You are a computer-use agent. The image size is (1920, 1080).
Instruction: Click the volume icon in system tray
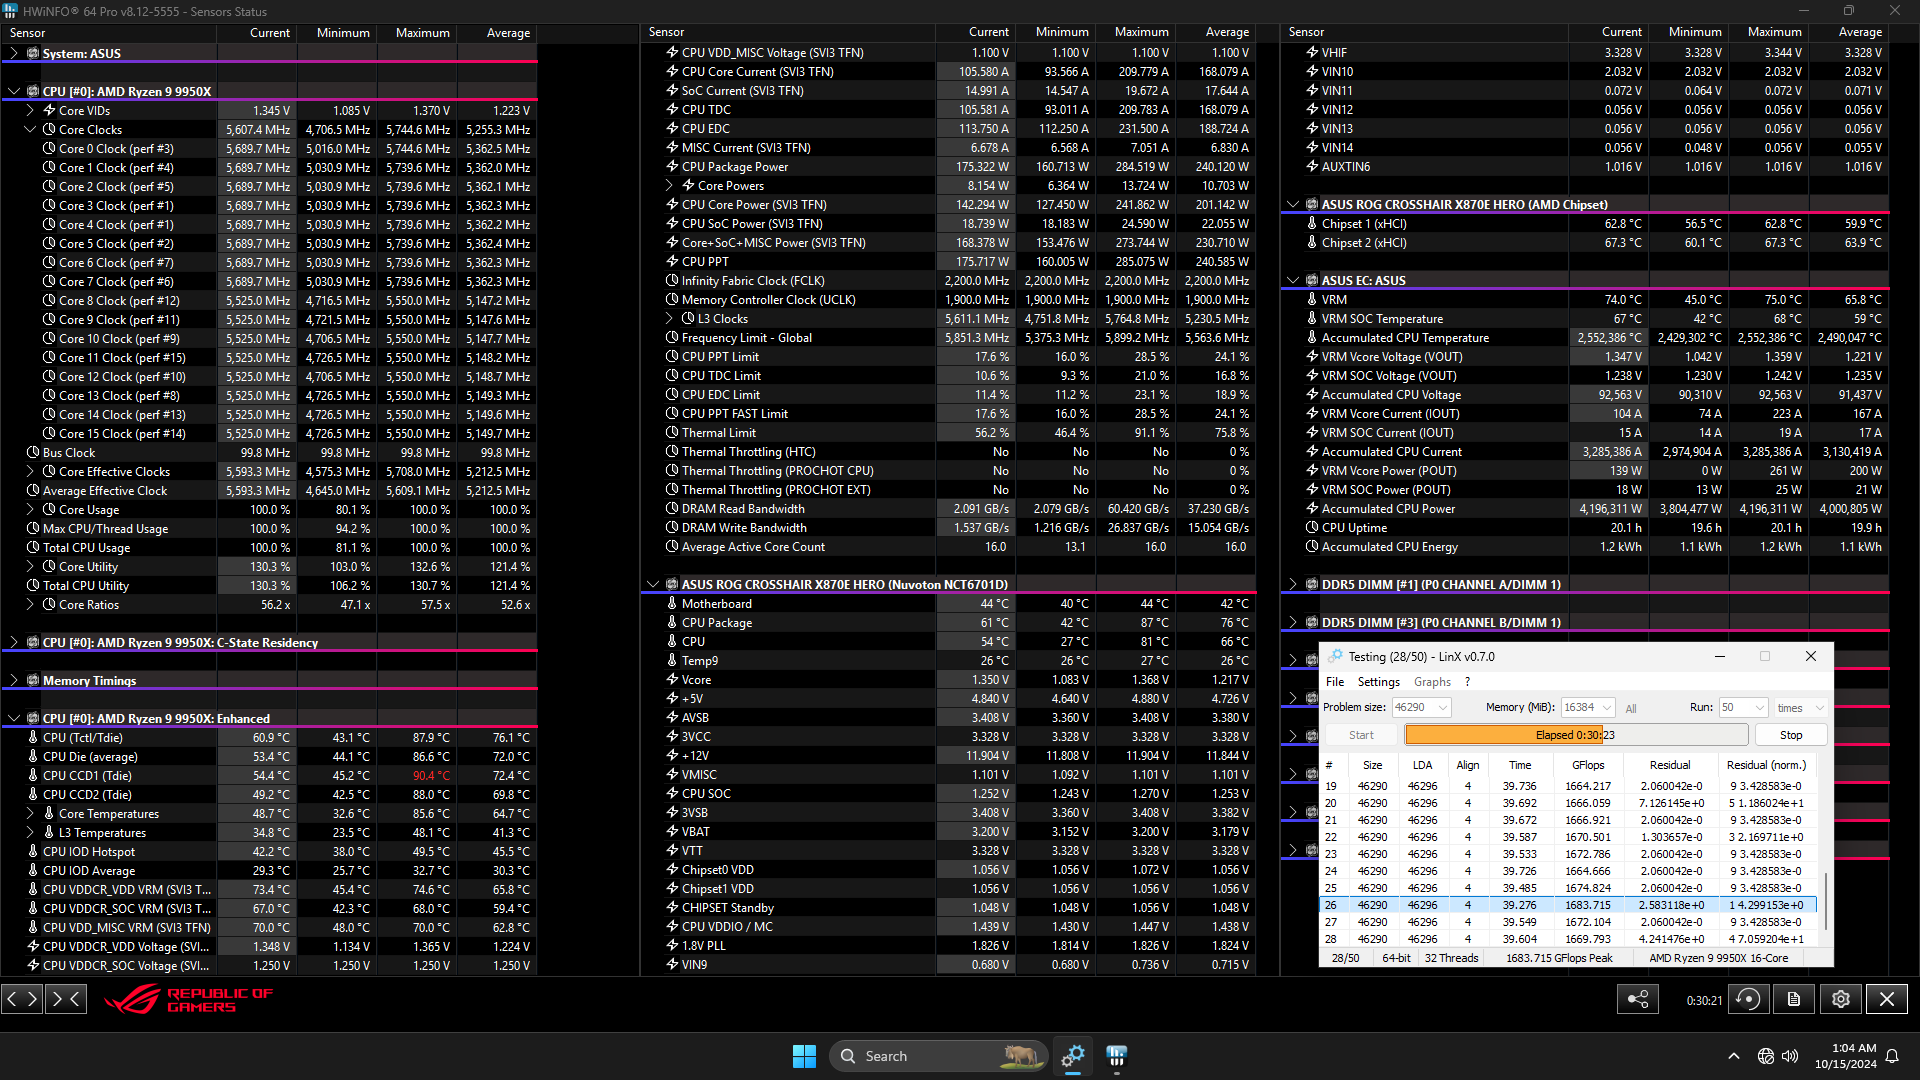pos(1790,1056)
